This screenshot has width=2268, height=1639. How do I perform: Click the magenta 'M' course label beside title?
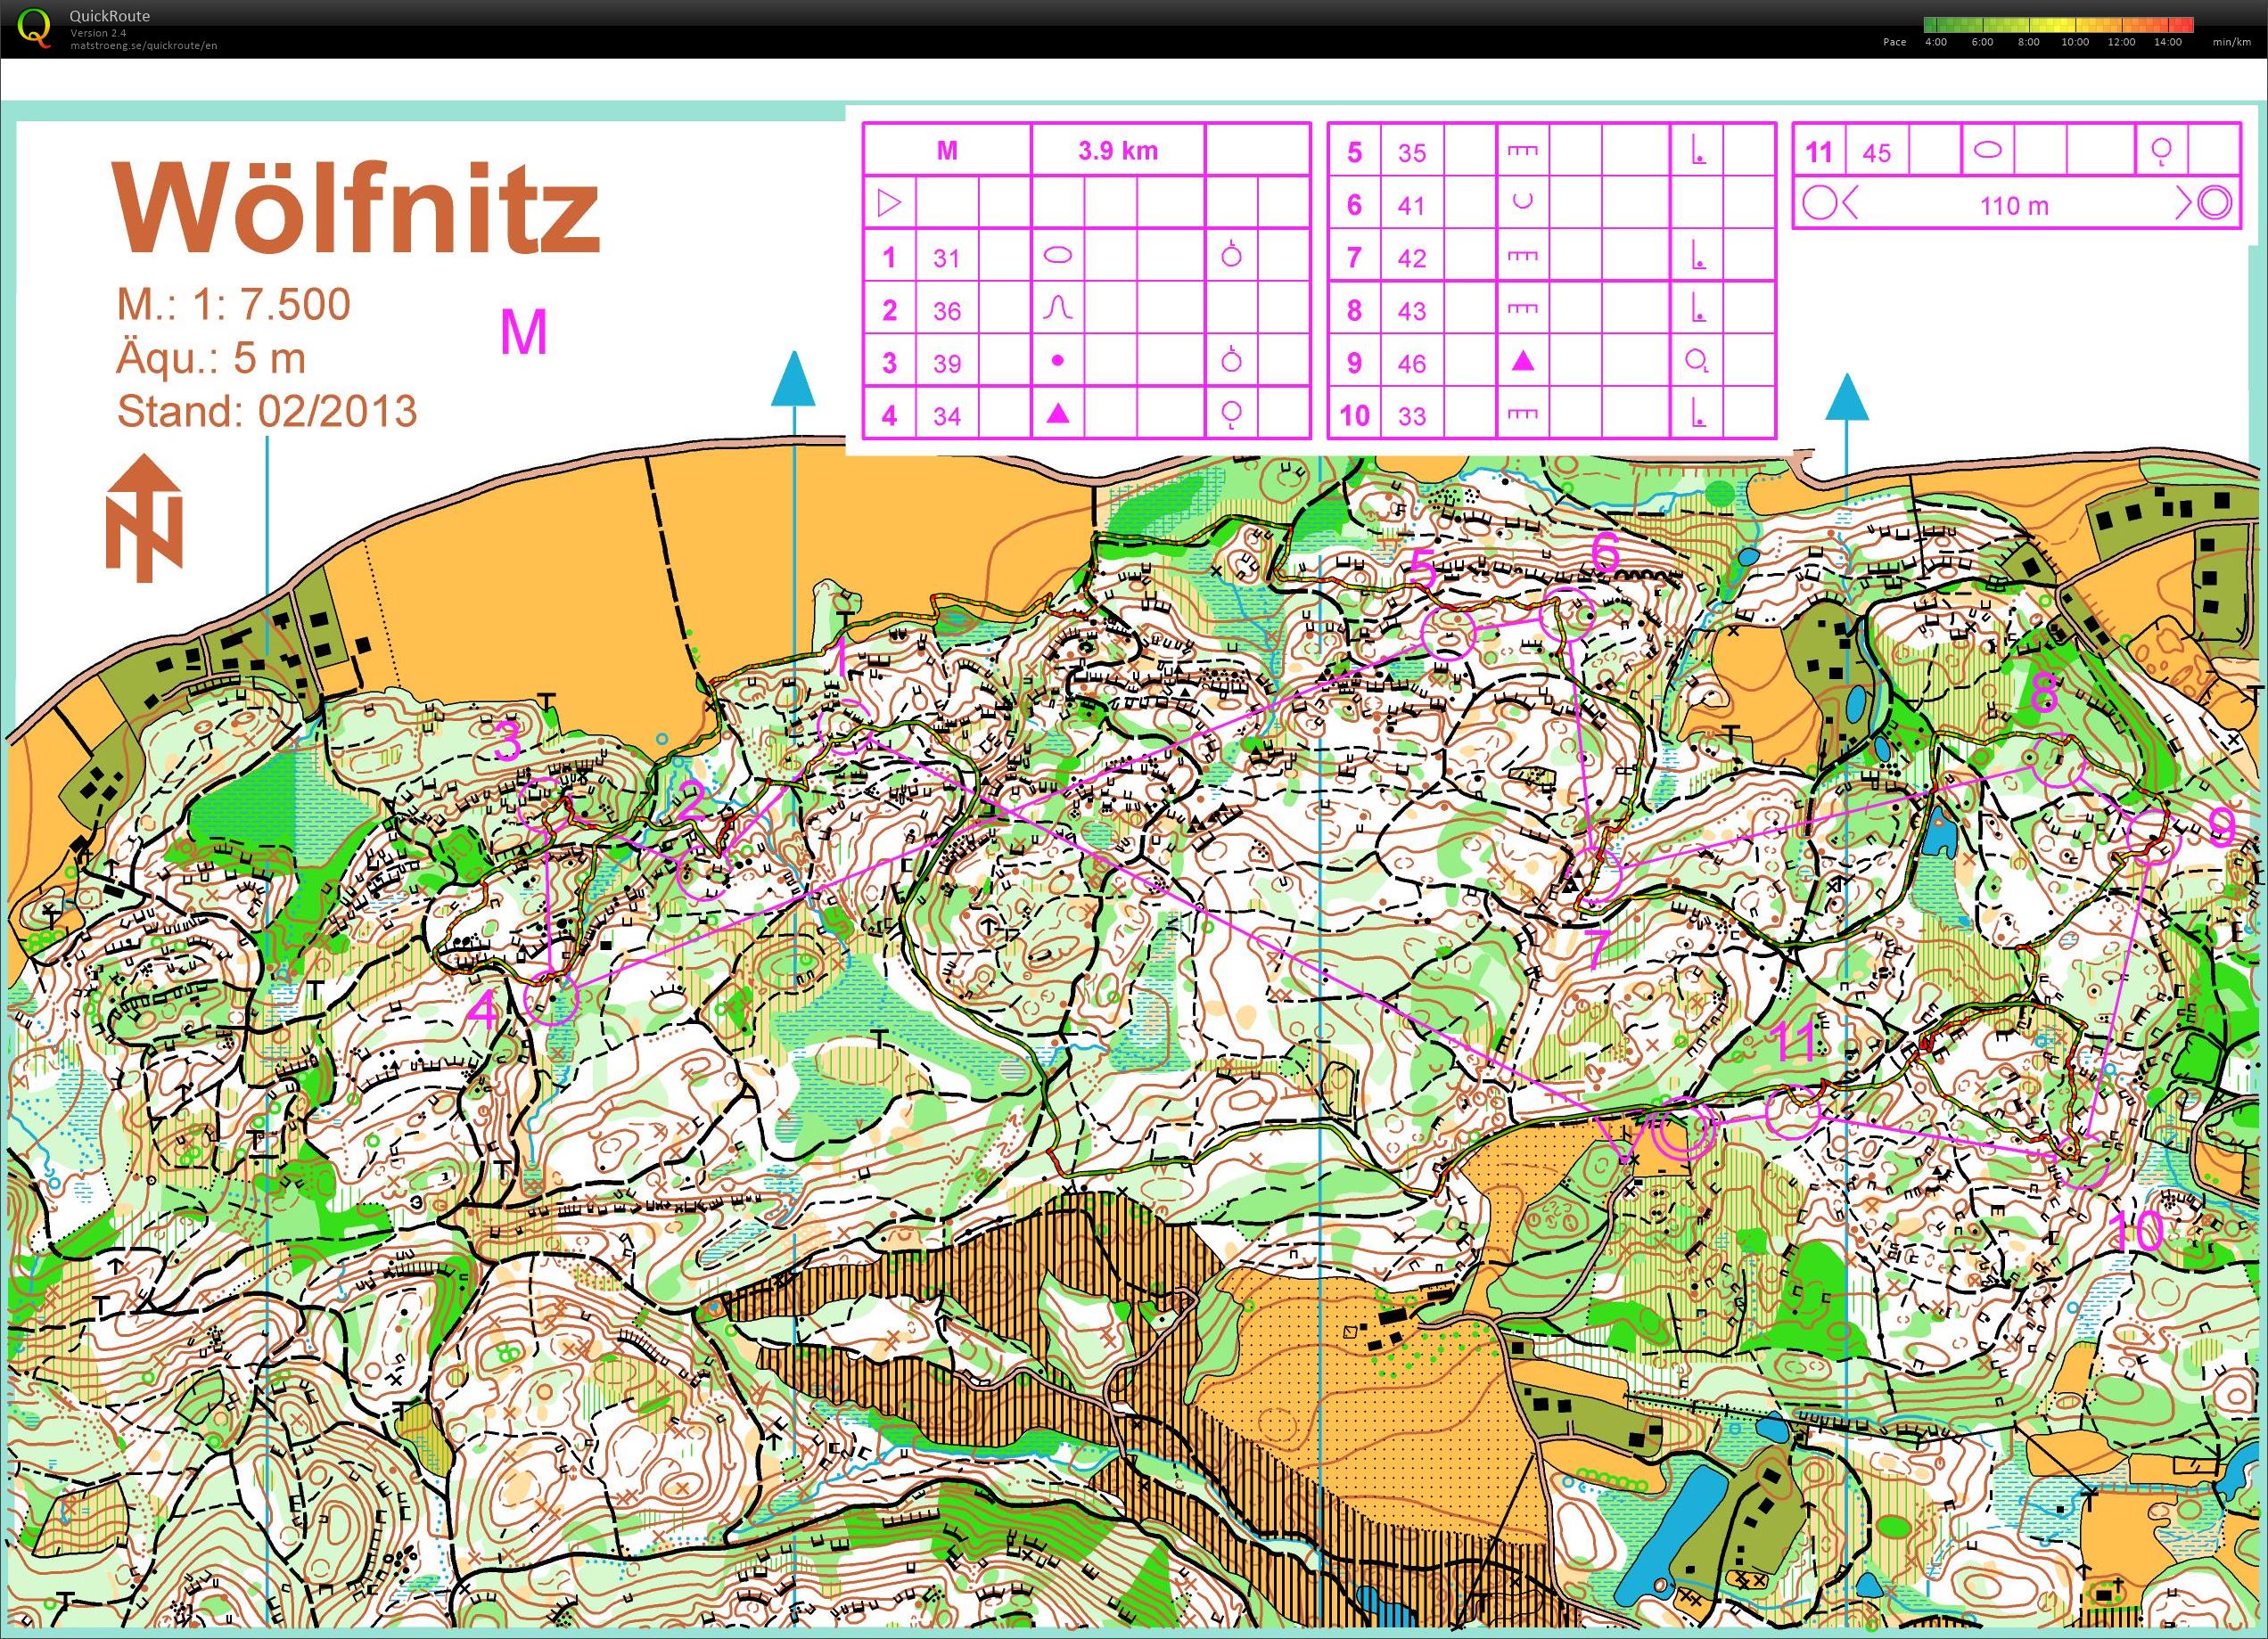[524, 333]
